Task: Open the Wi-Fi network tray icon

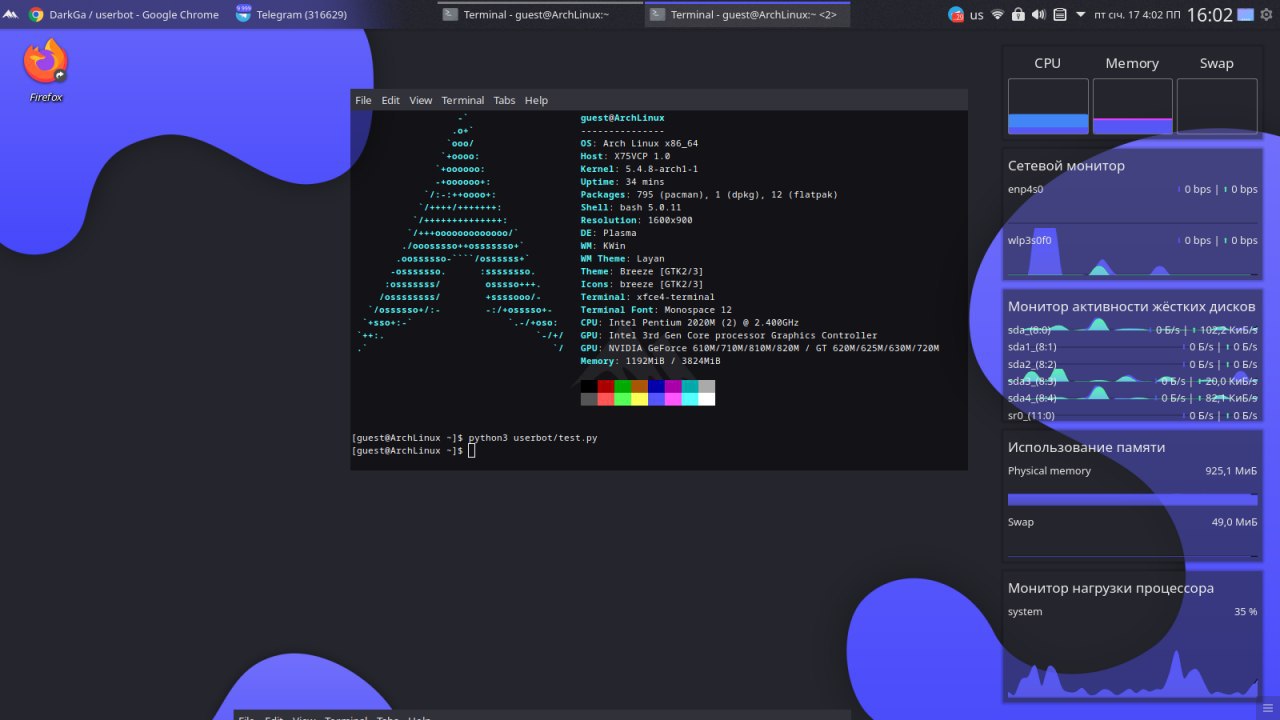Action: [x=997, y=15]
